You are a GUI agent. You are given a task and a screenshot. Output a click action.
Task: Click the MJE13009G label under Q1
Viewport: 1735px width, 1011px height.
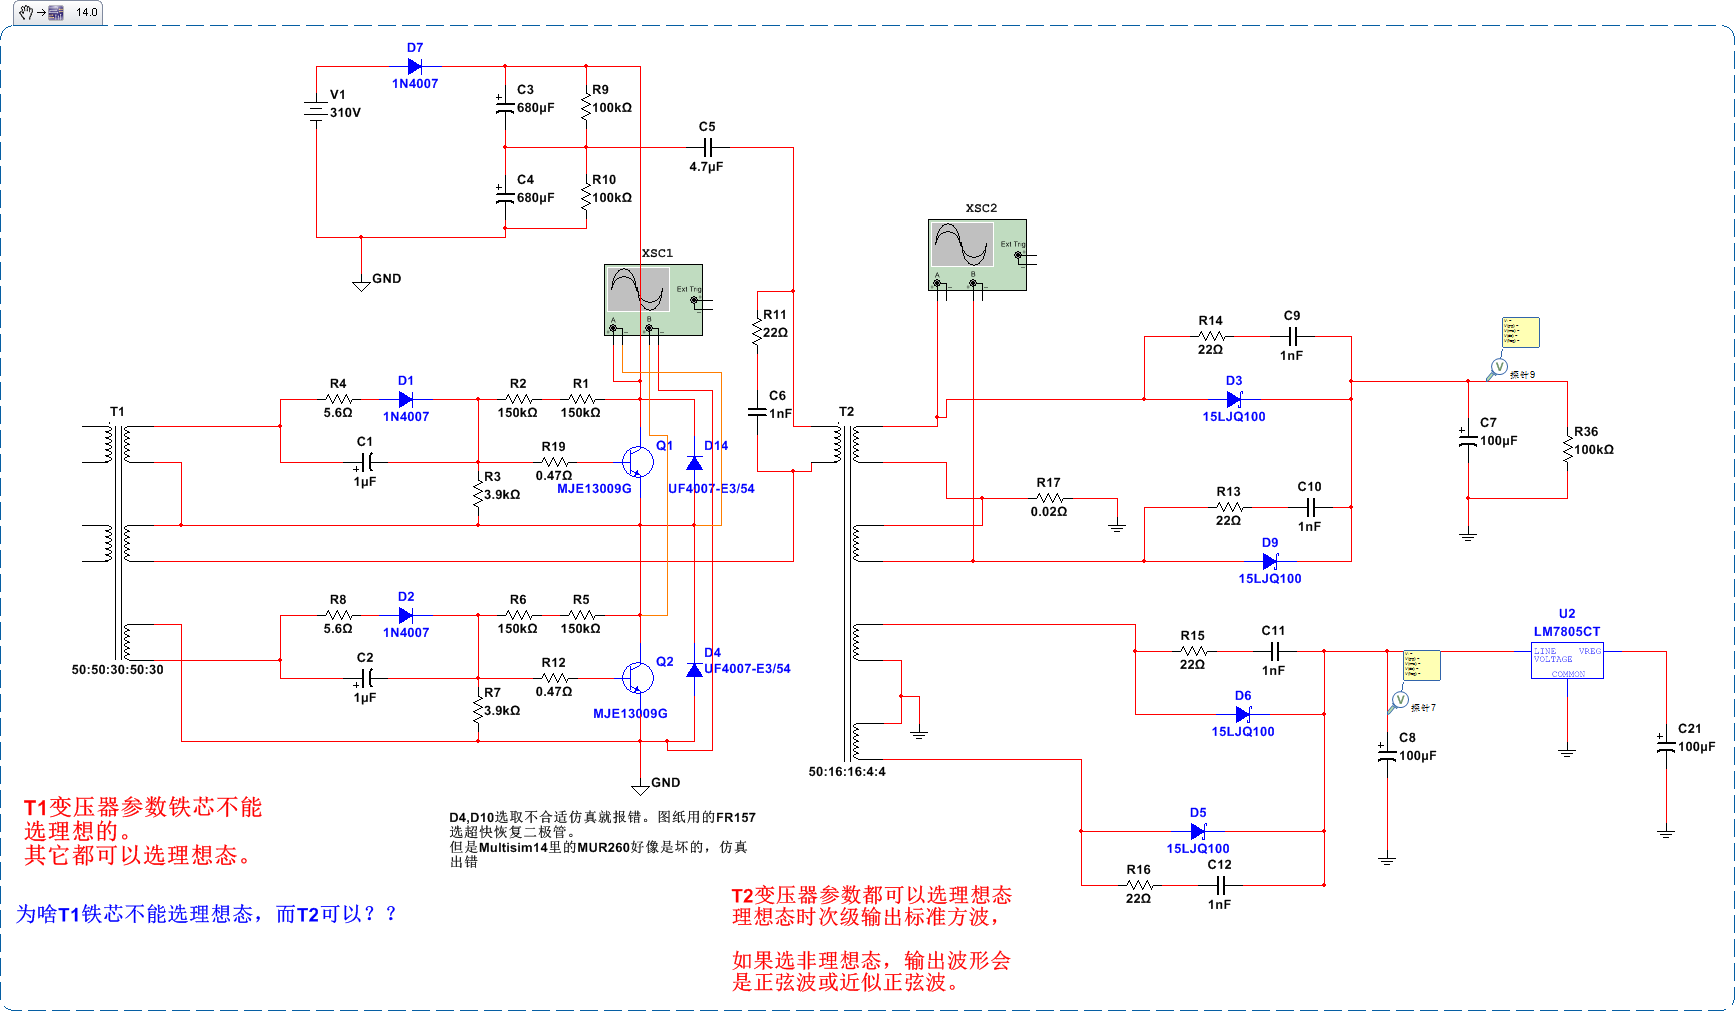pyautogui.click(x=594, y=489)
